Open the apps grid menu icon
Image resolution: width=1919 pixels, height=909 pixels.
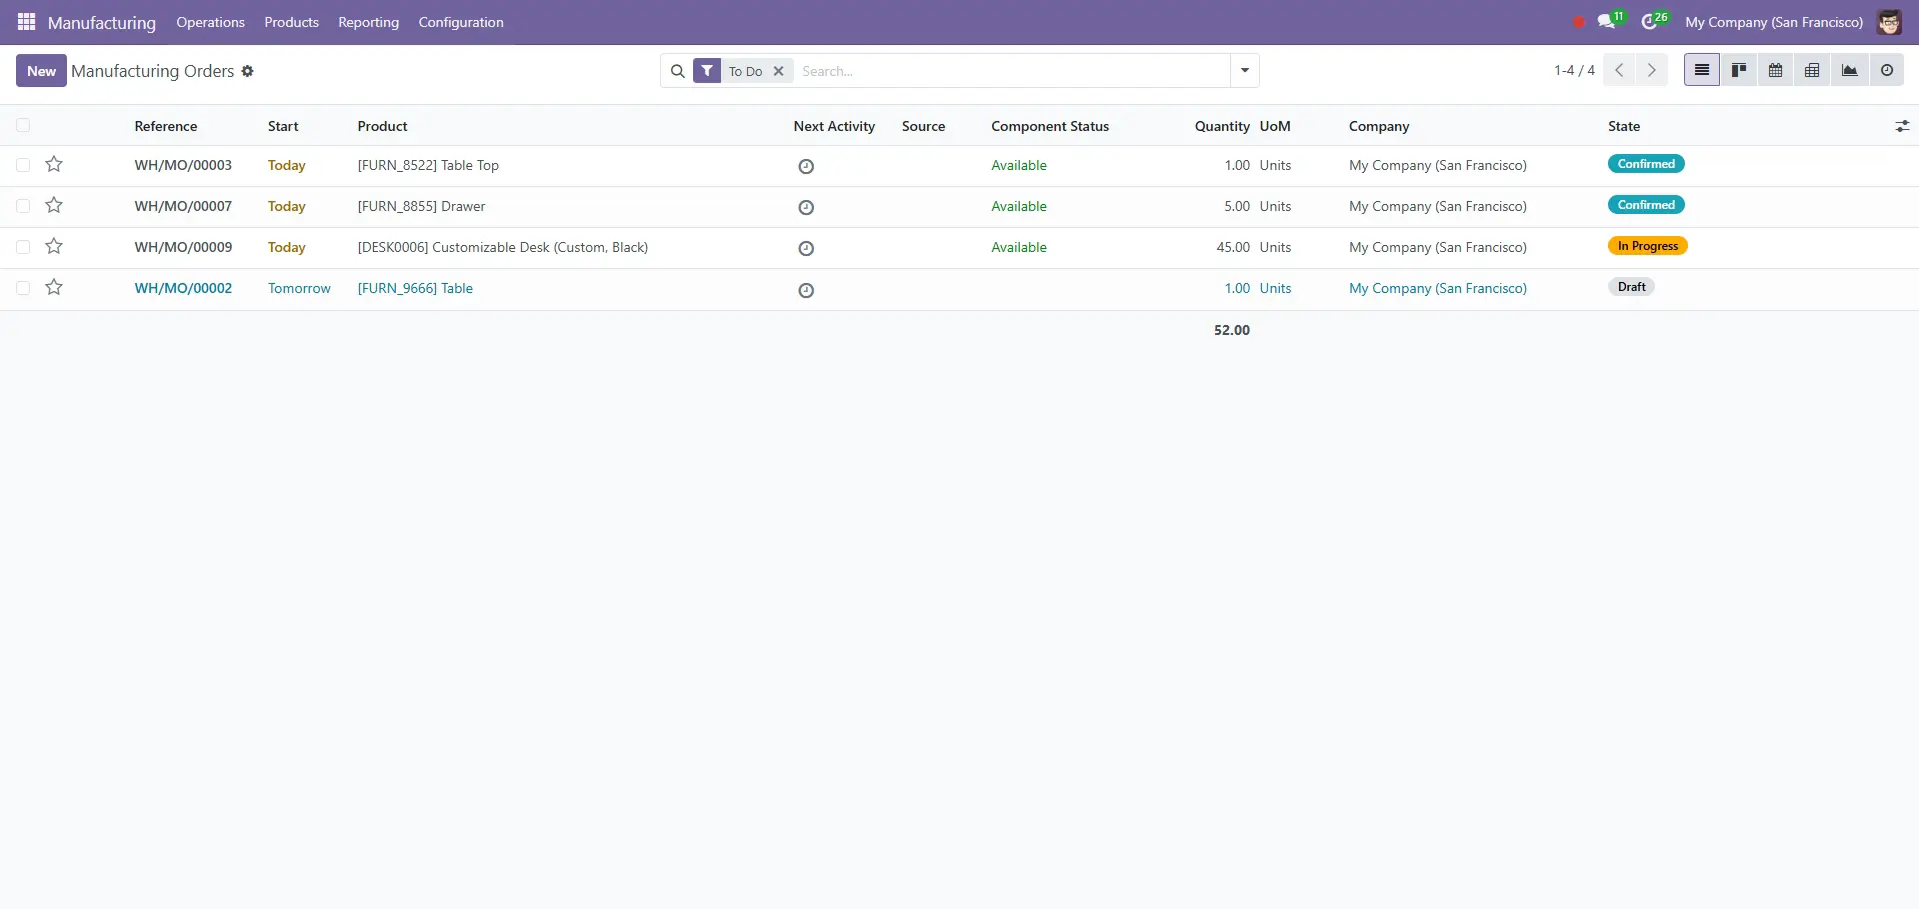click(x=26, y=22)
